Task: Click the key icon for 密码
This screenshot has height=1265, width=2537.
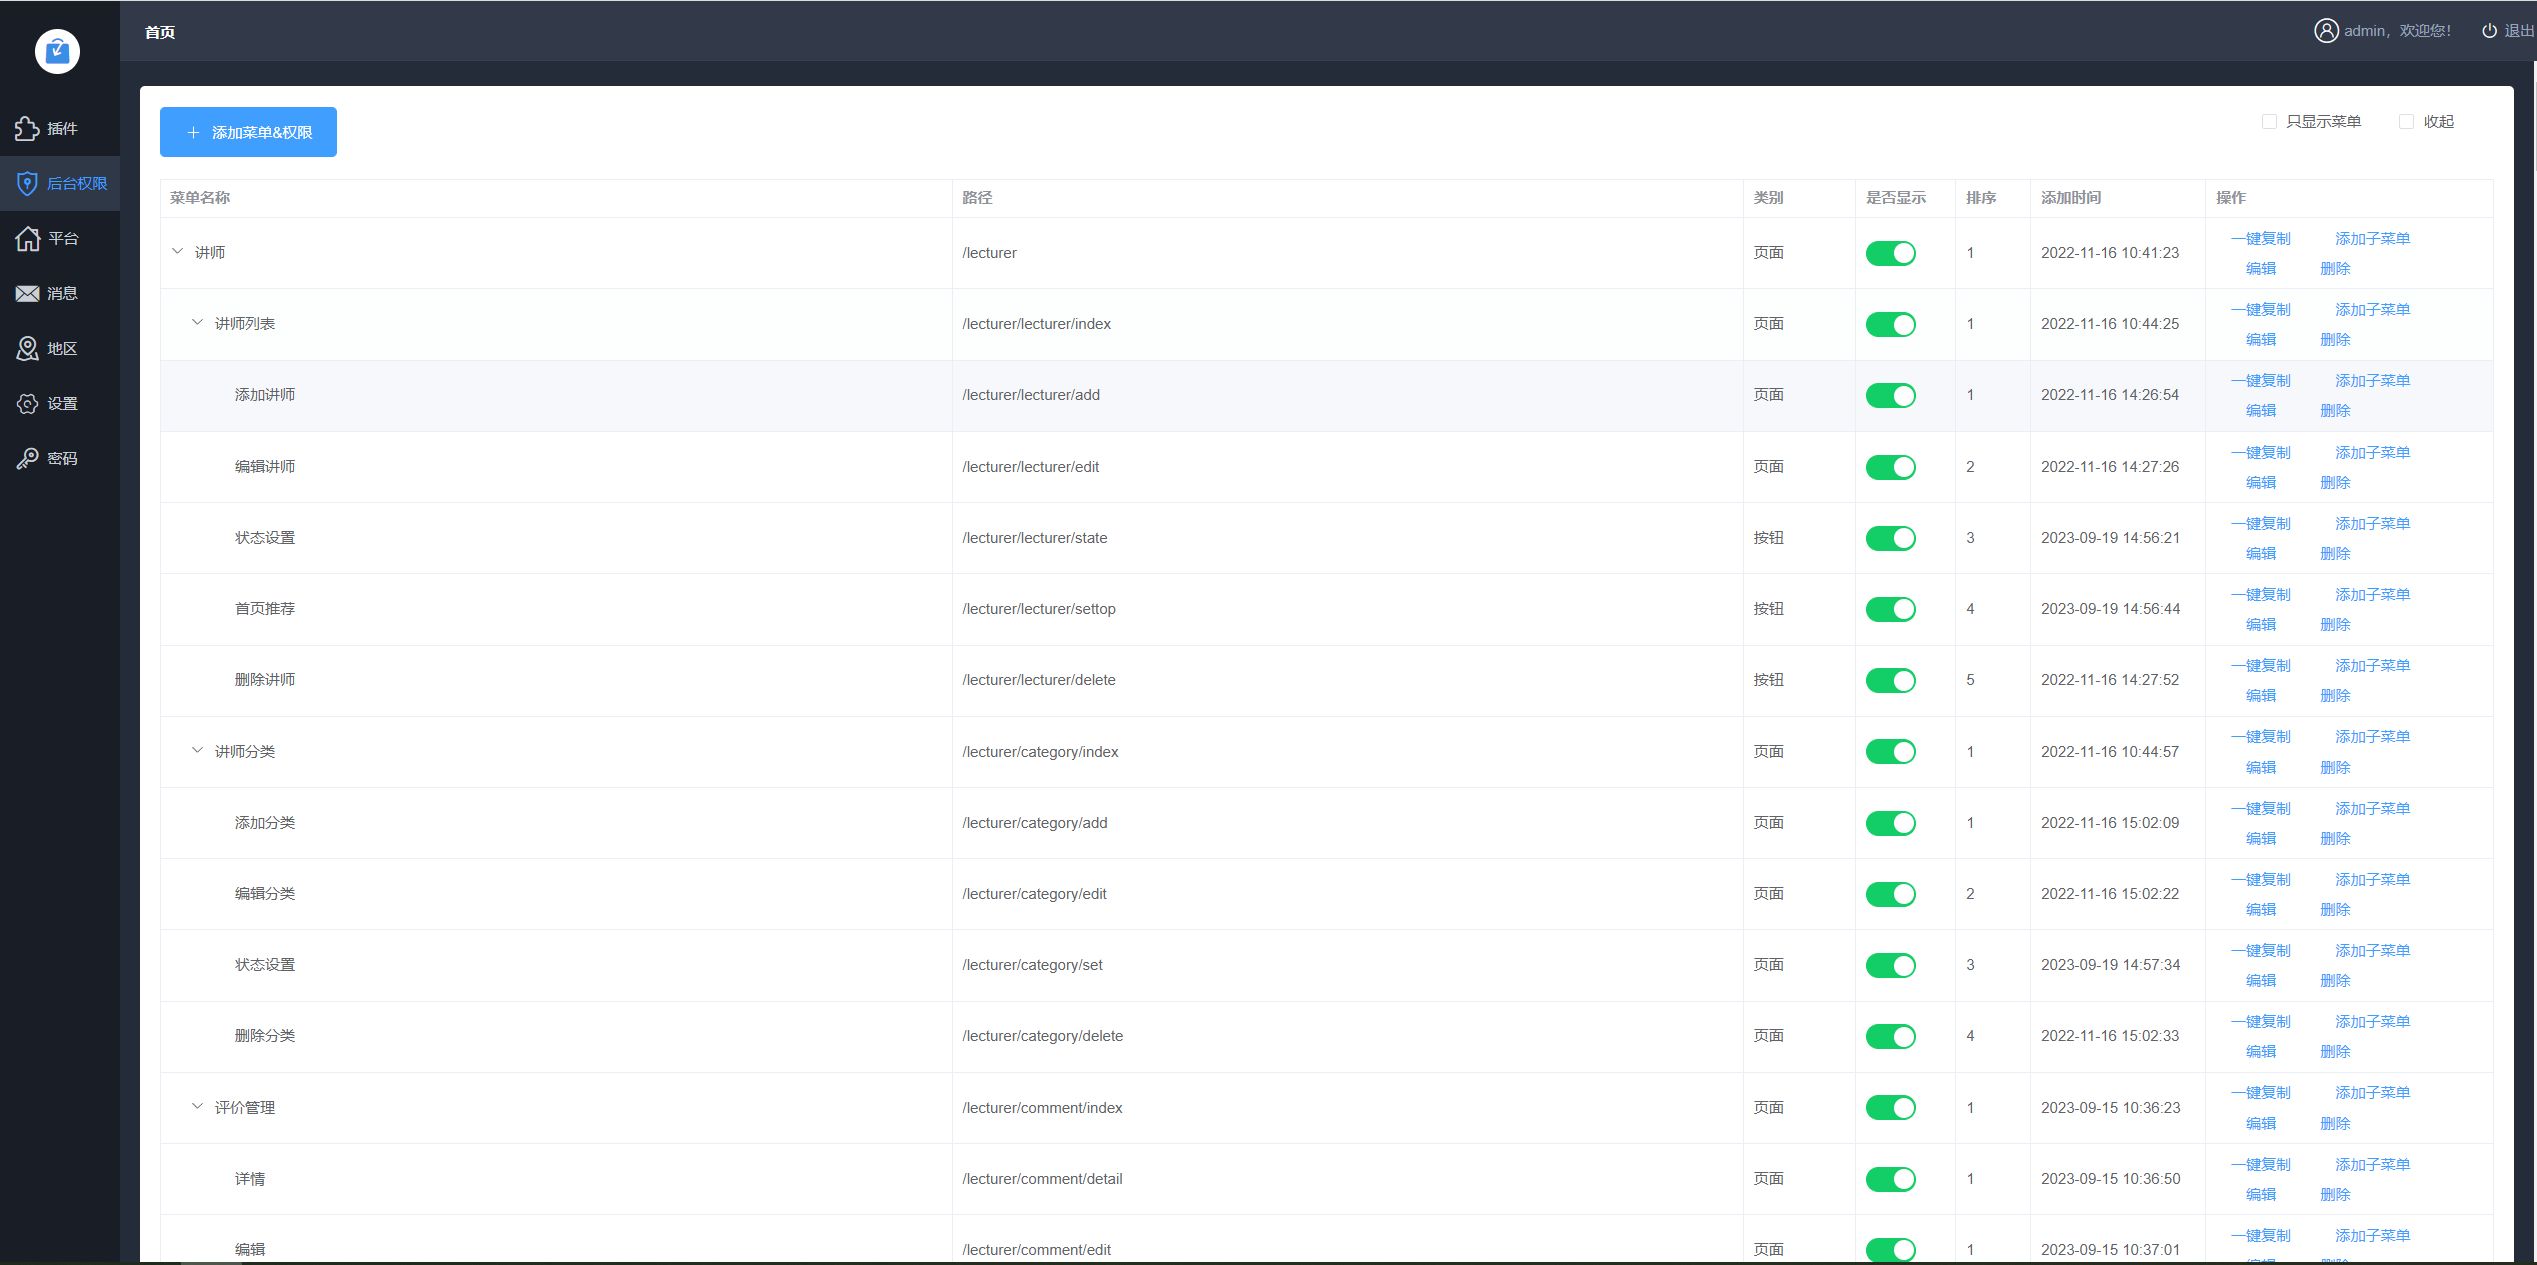Action: coord(27,458)
